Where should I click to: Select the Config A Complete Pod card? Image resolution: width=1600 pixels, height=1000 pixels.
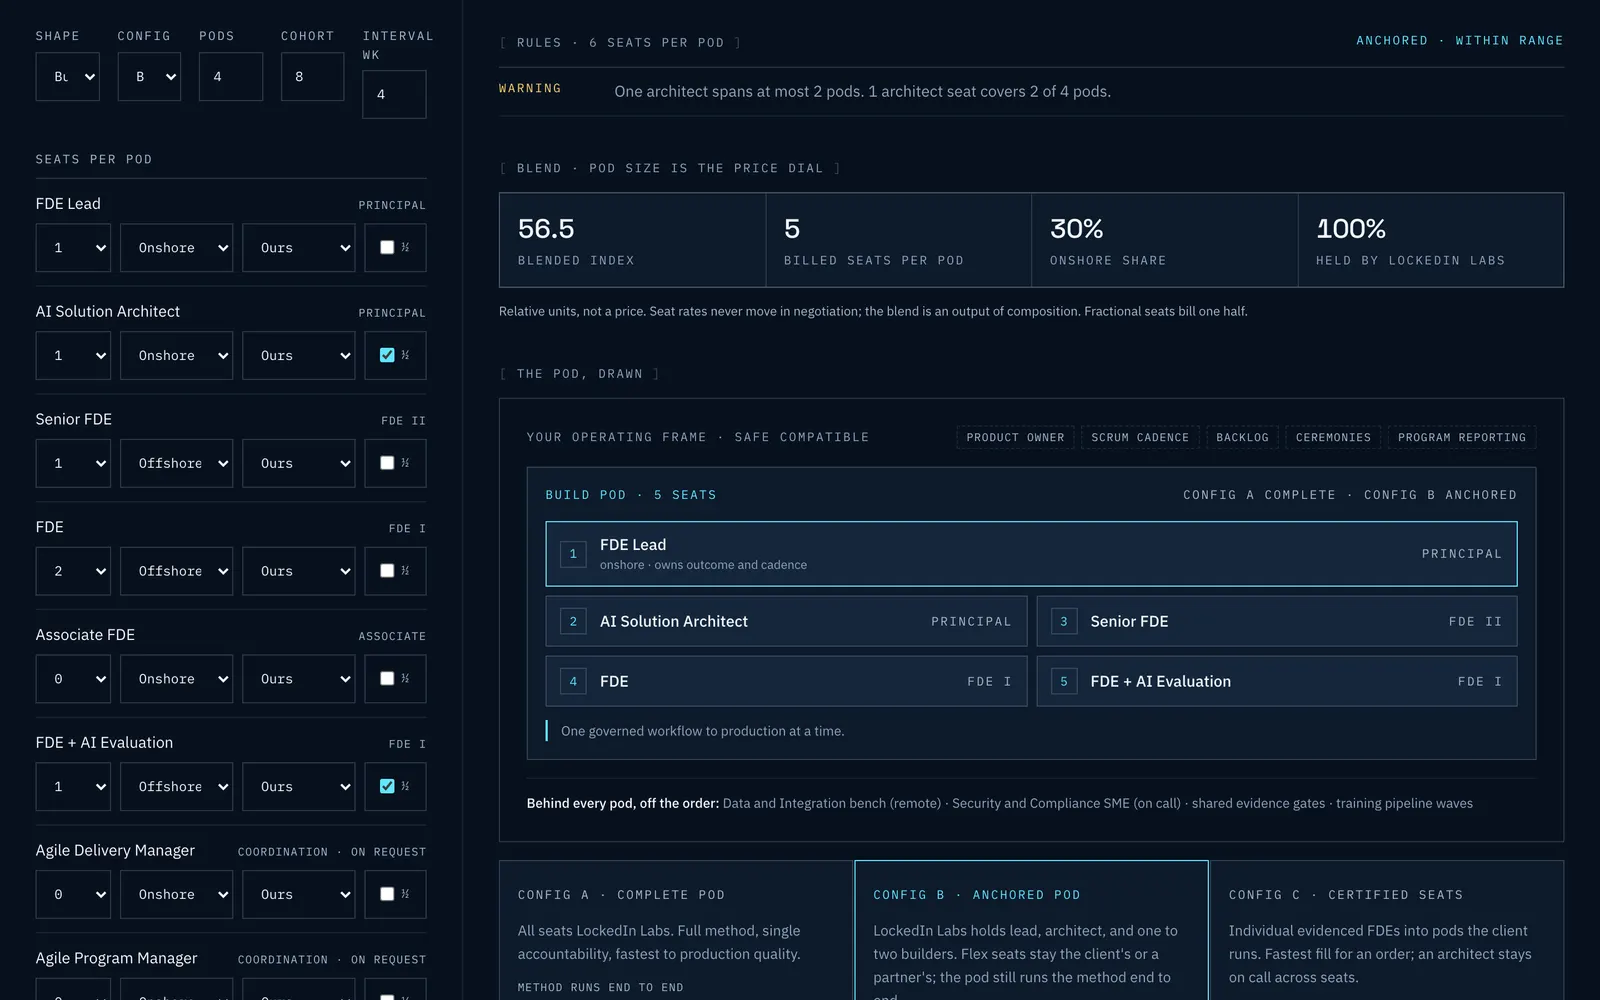[676, 930]
